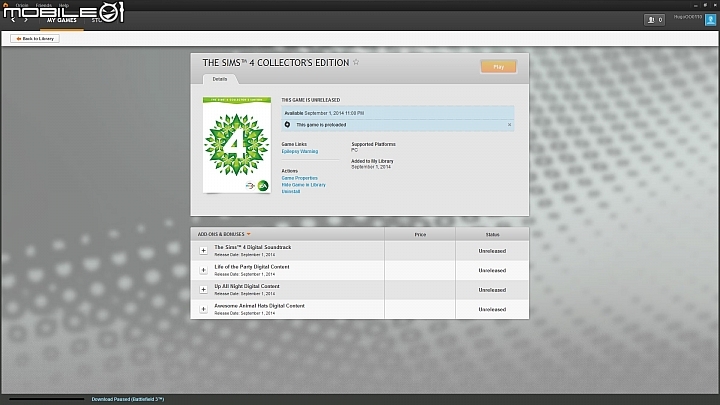Click the THIS GAME IS UNRELEASED label
The width and height of the screenshot is (720, 405).
tap(311, 100)
